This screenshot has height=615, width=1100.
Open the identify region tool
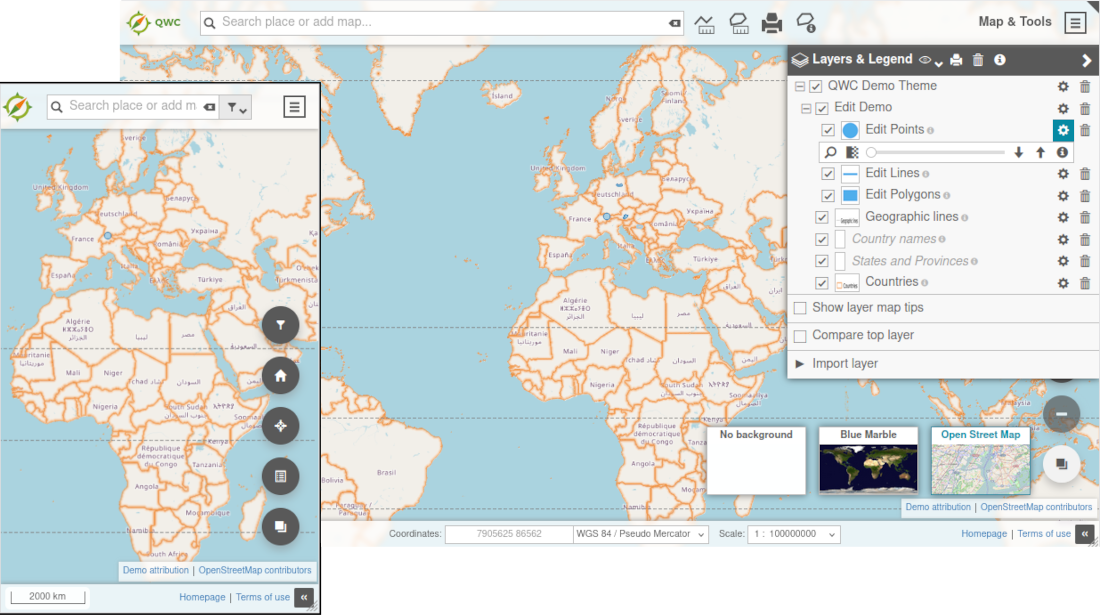pos(806,23)
